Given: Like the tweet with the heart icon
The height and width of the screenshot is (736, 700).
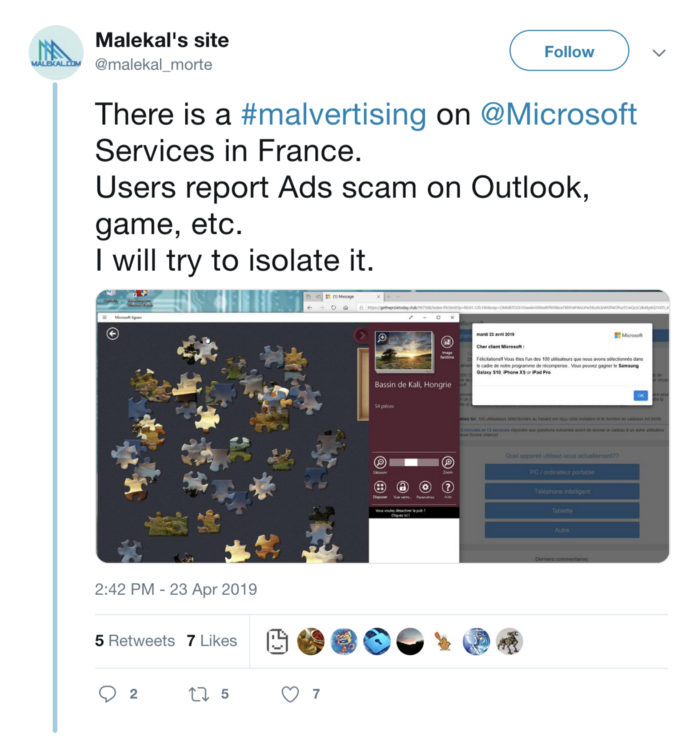Looking at the screenshot, I should tap(290, 693).
